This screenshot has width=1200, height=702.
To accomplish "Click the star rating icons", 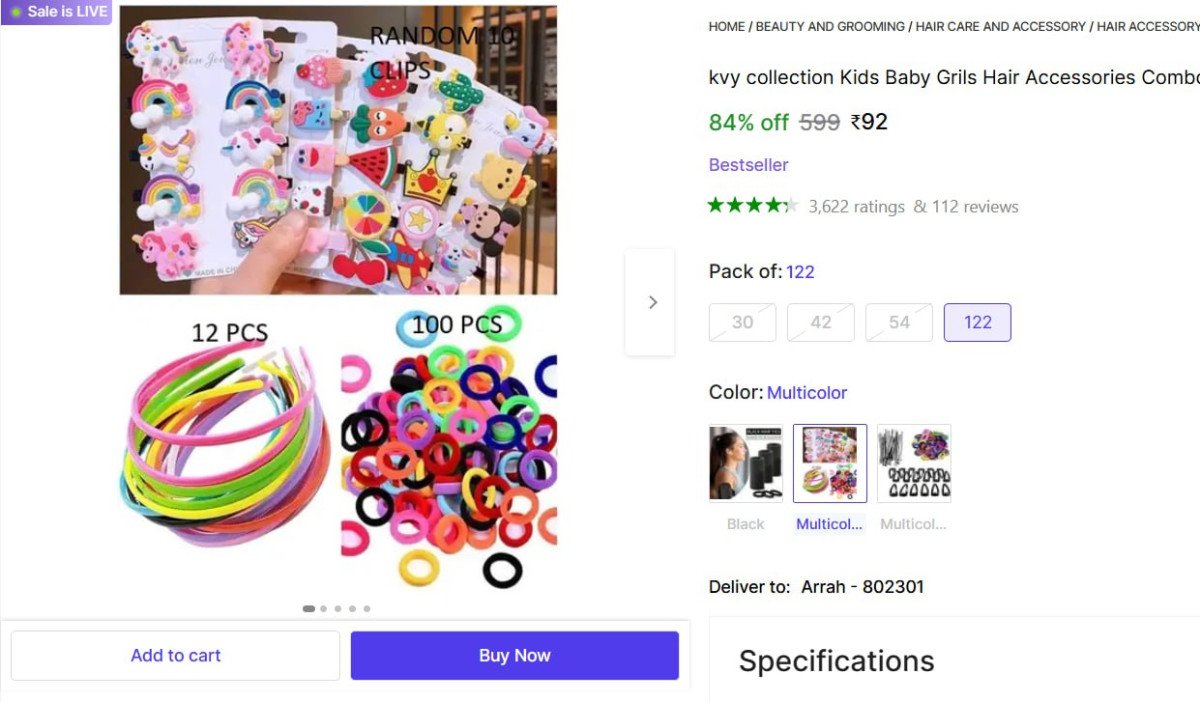I will (752, 206).
